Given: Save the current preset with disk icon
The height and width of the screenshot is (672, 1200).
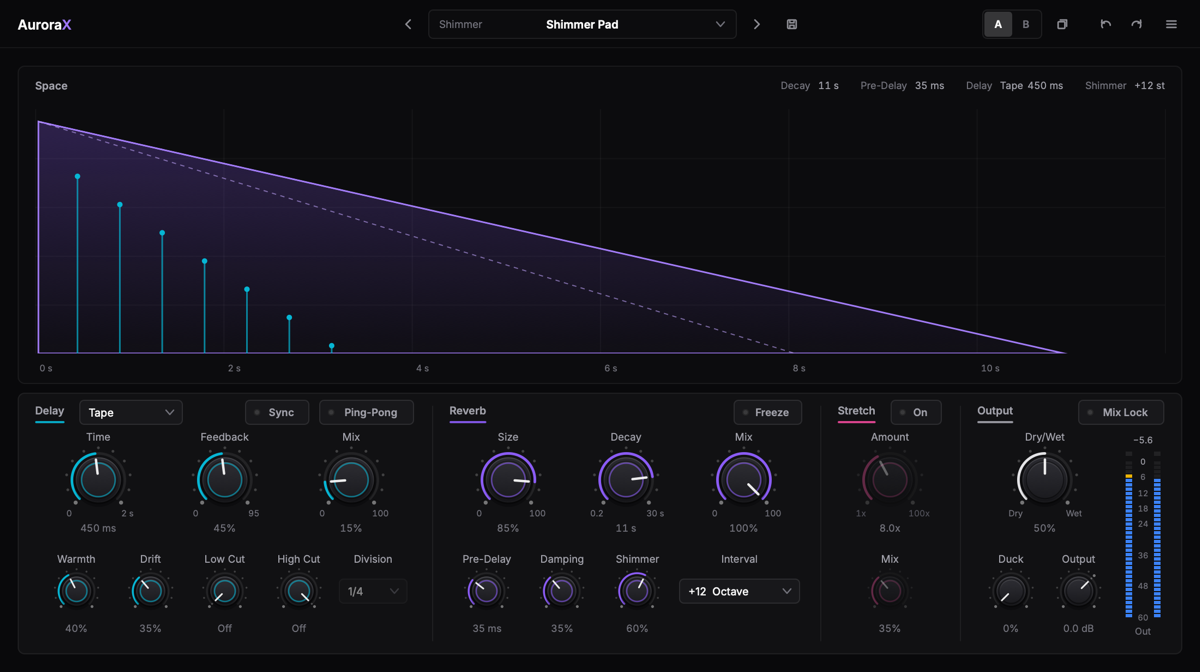Looking at the screenshot, I should (792, 24).
